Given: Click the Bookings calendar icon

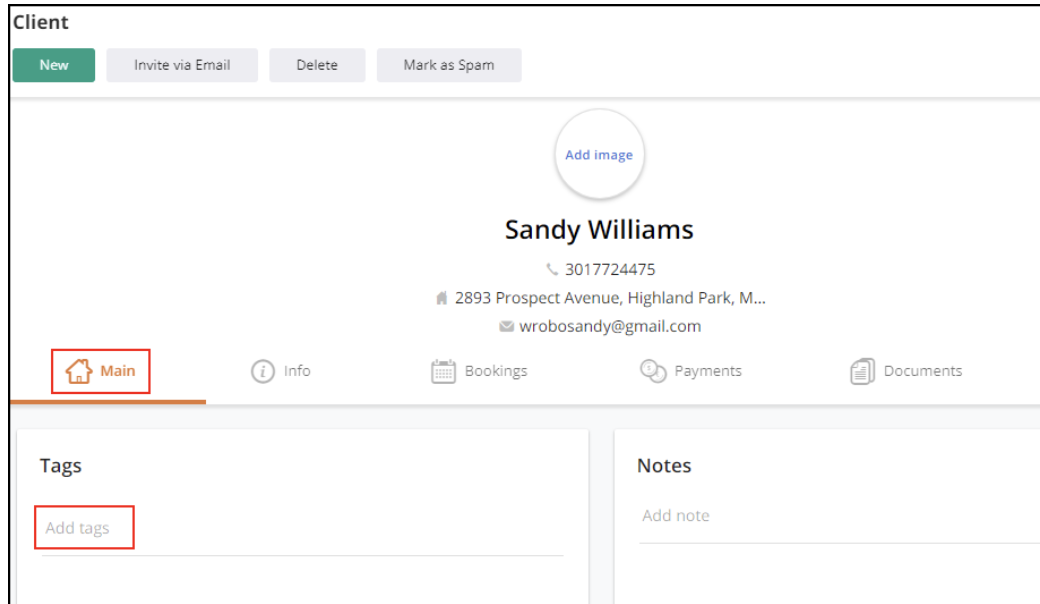Looking at the screenshot, I should coord(443,371).
